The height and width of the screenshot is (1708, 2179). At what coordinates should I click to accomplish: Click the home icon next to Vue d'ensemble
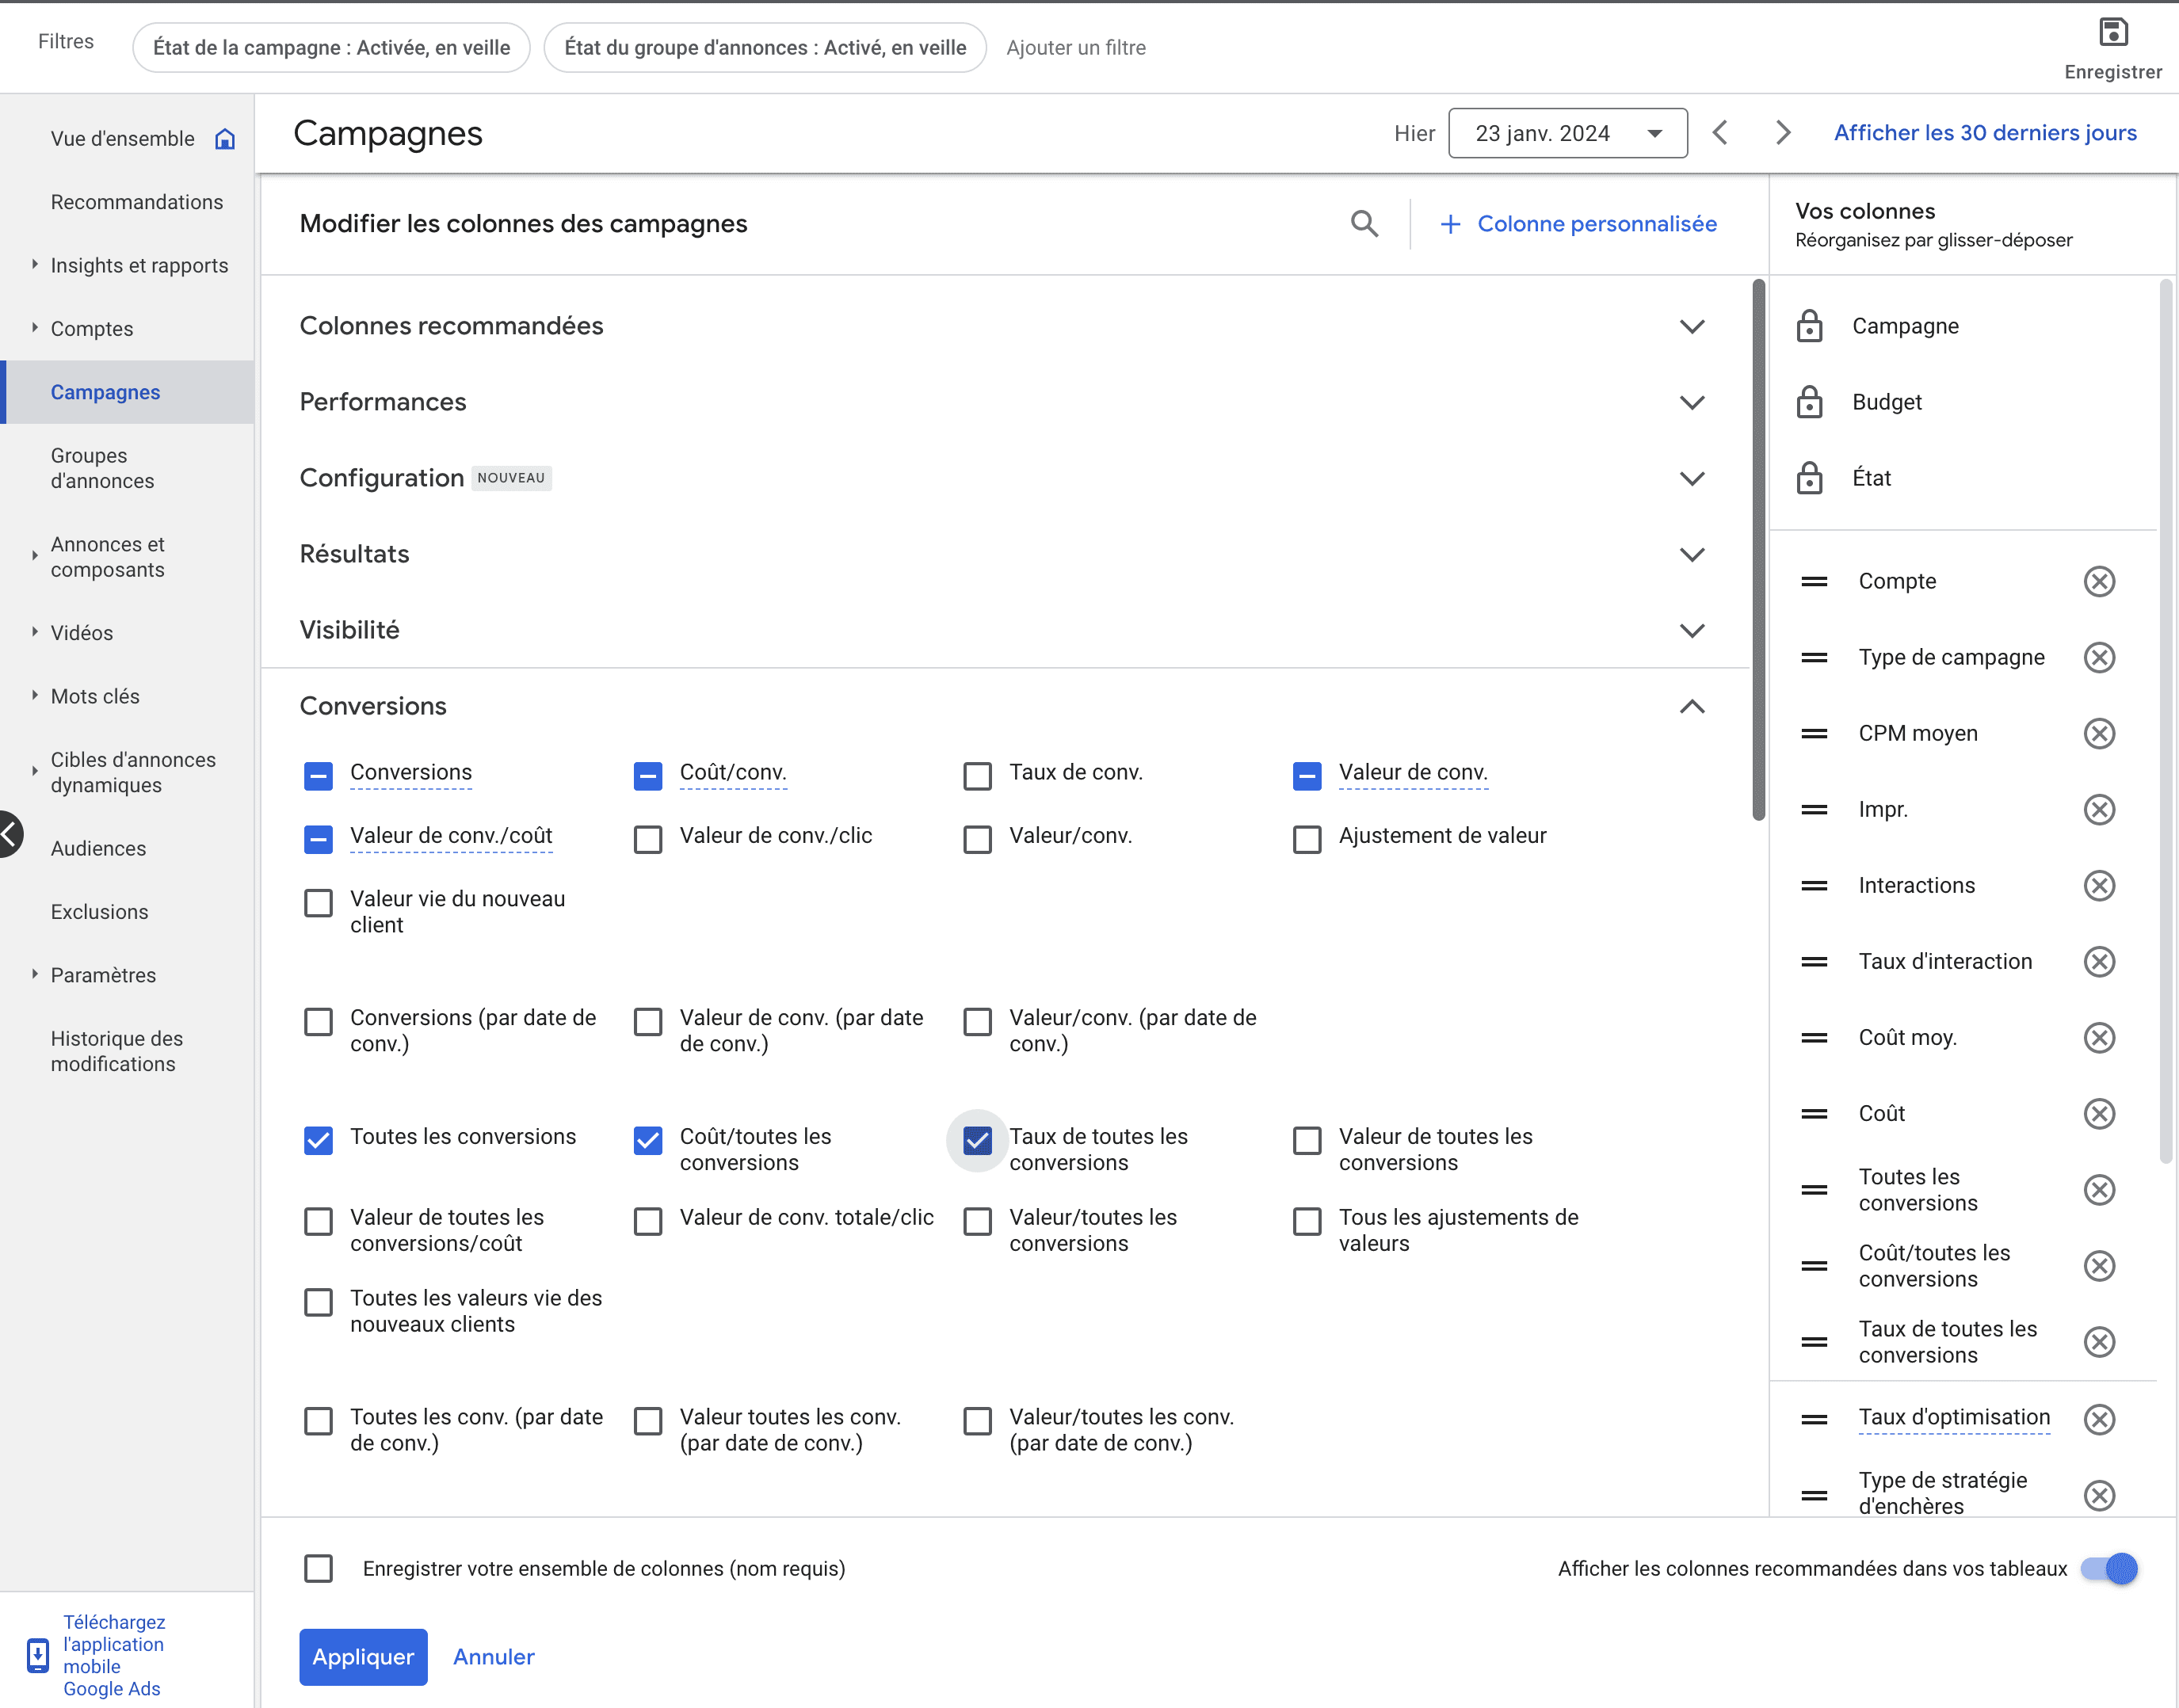pyautogui.click(x=225, y=139)
